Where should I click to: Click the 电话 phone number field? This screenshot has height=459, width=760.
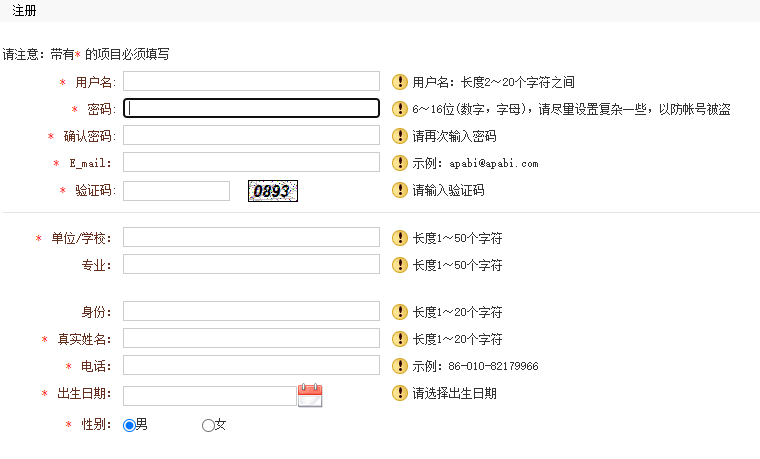pos(251,365)
